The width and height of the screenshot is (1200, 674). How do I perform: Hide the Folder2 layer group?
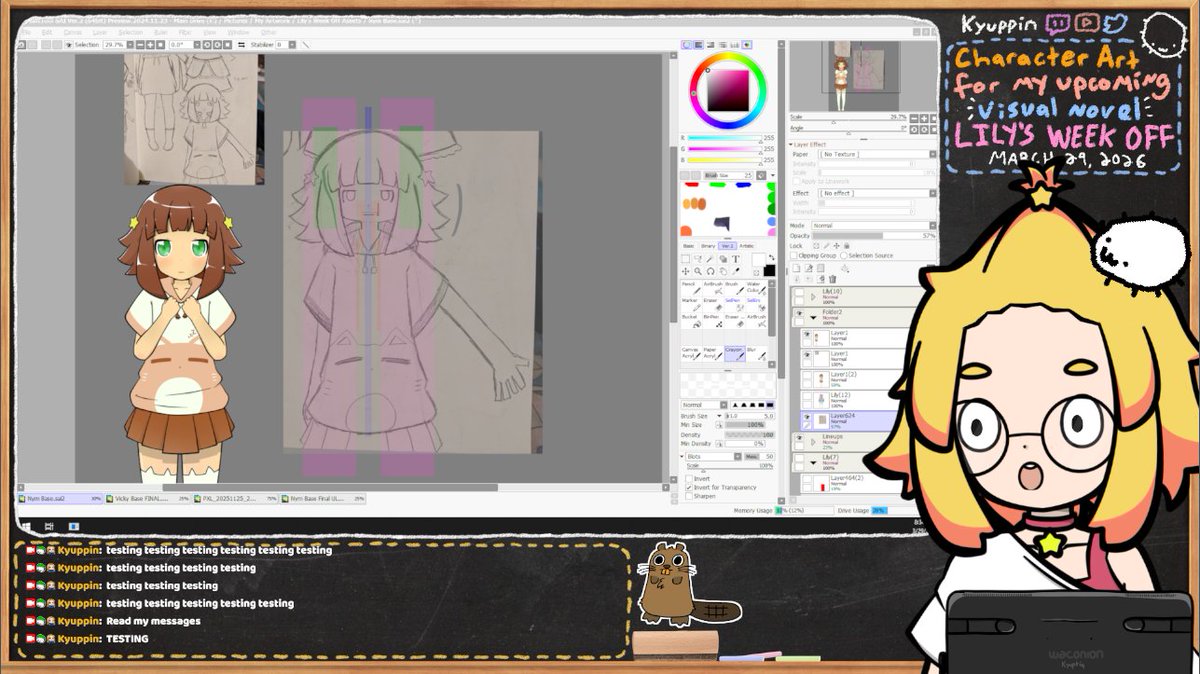coord(799,313)
